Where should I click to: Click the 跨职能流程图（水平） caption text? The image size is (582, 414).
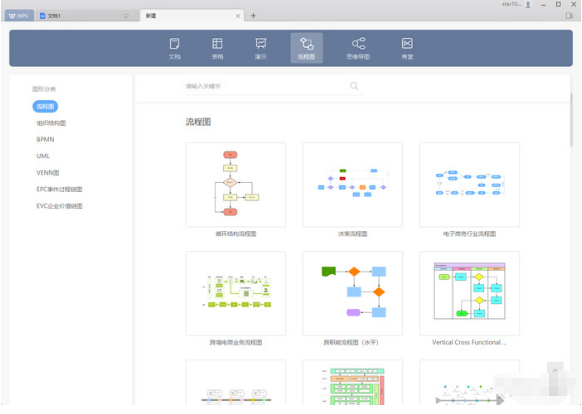tap(351, 342)
